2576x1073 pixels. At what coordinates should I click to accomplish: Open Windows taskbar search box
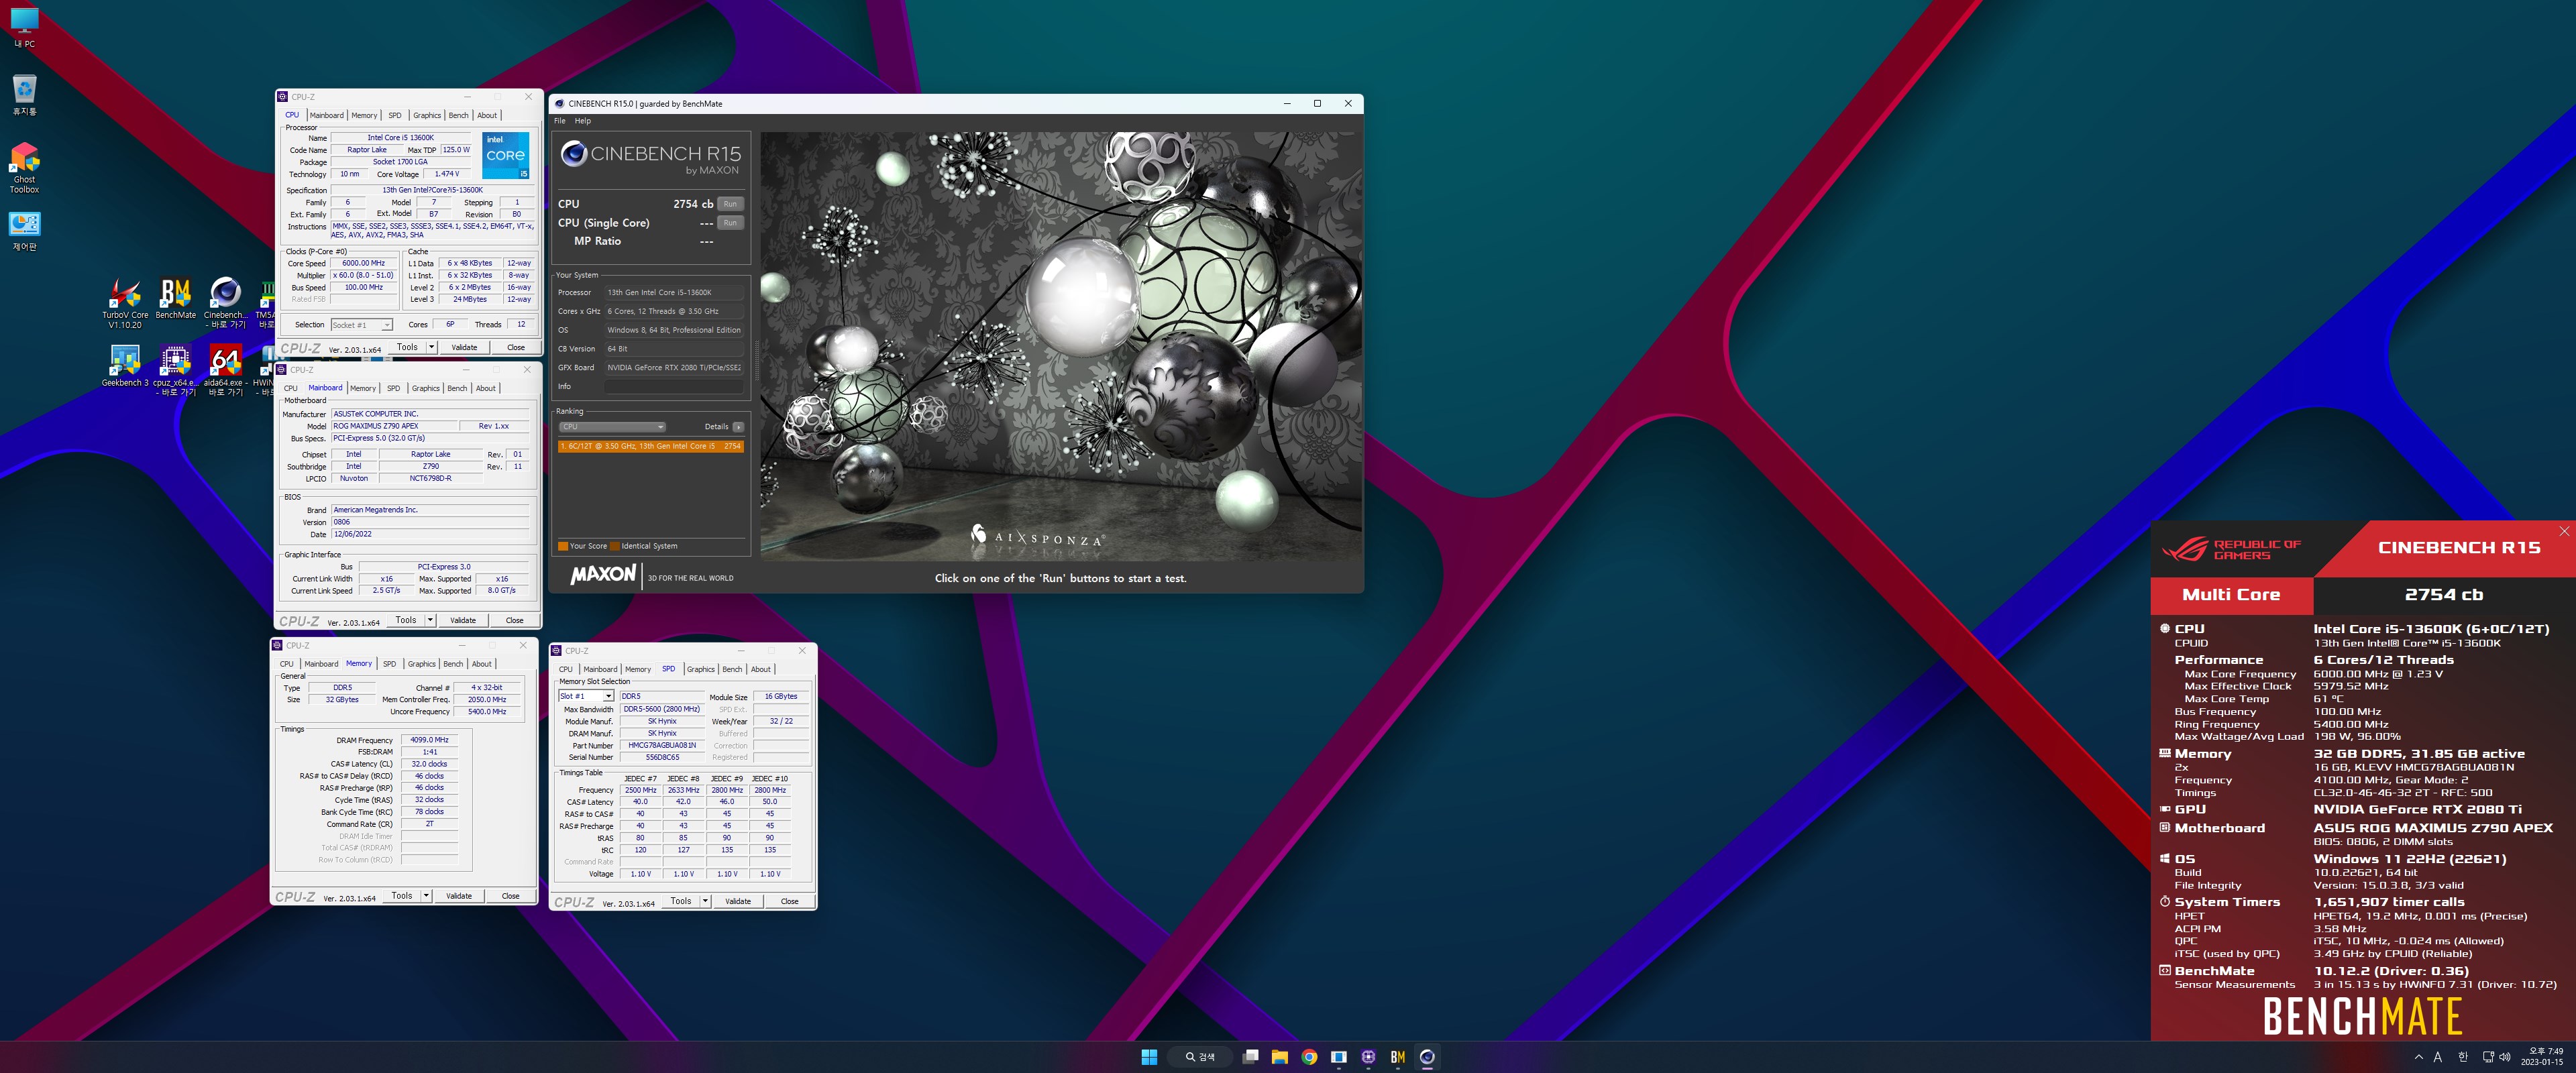tap(1200, 1056)
